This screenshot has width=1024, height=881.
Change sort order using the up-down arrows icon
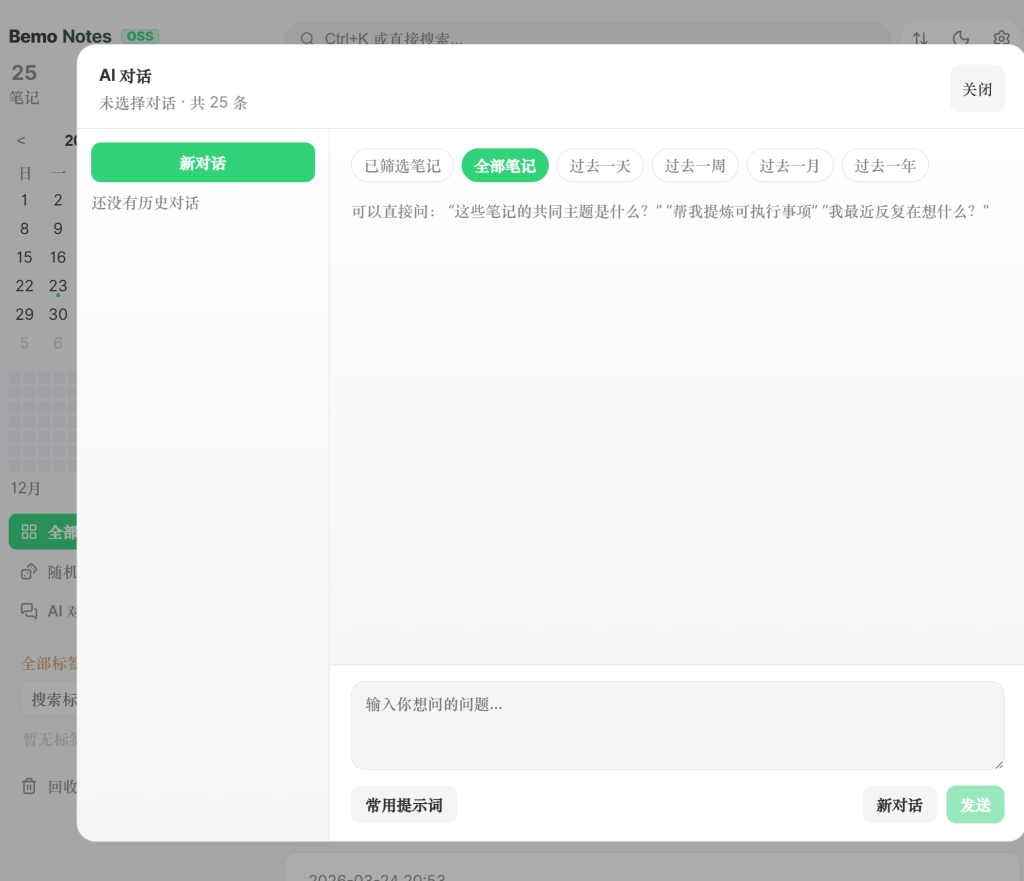click(920, 38)
